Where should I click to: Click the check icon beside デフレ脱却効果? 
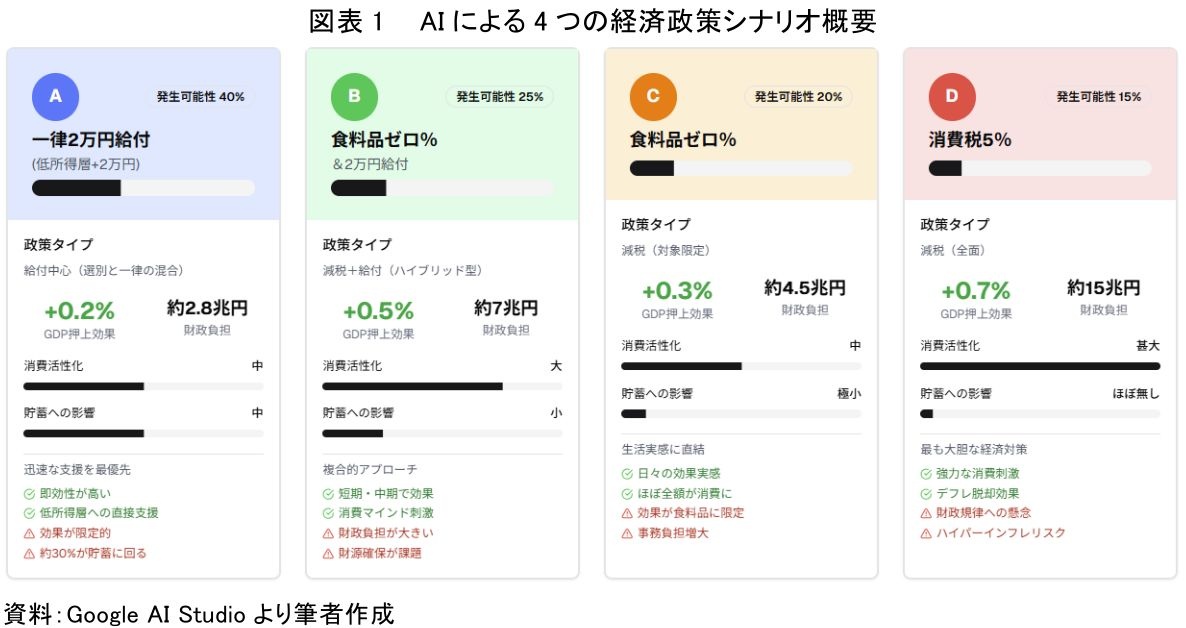click(926, 493)
